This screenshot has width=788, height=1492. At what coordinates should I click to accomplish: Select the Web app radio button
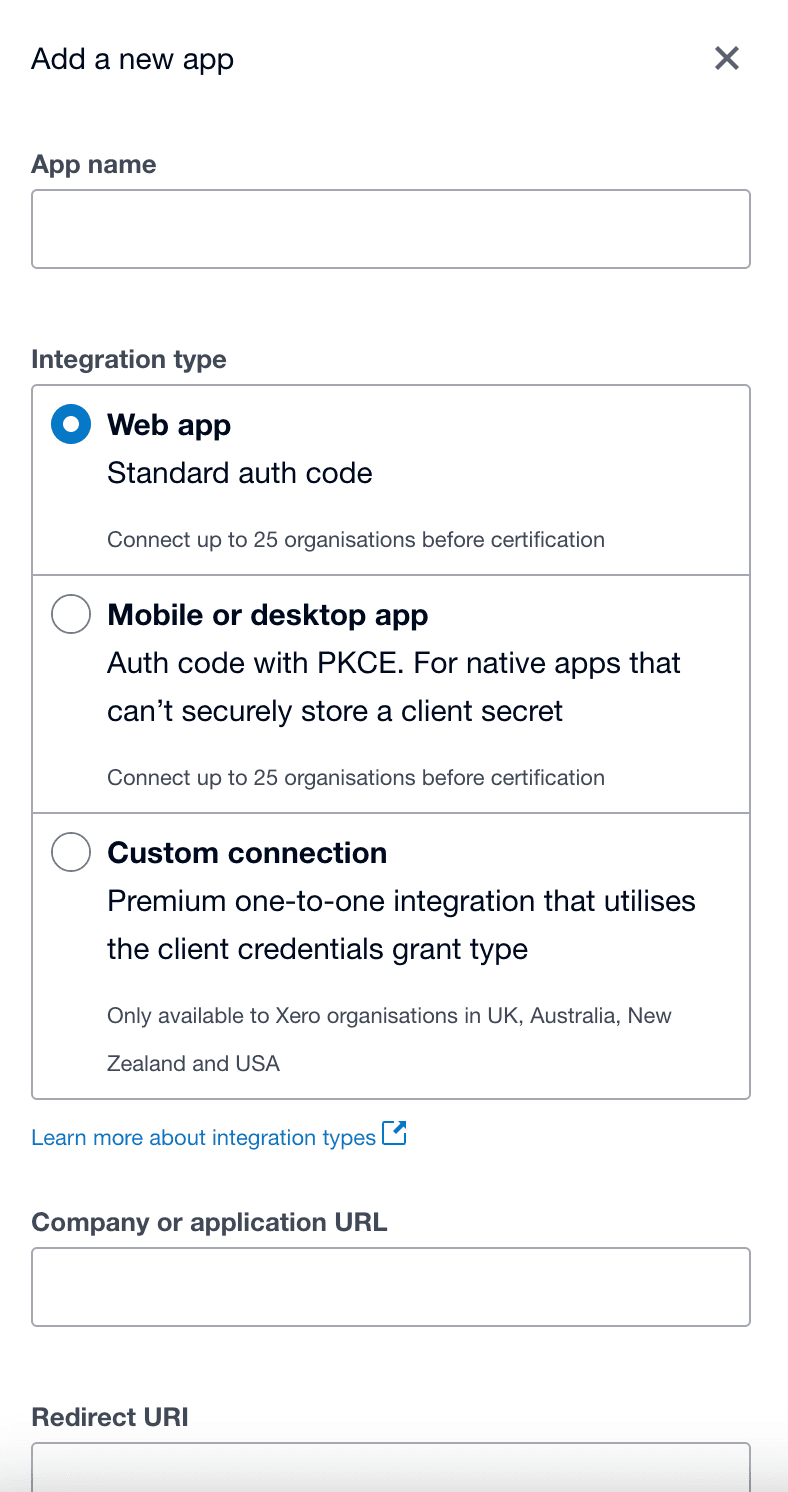pyautogui.click(x=71, y=425)
